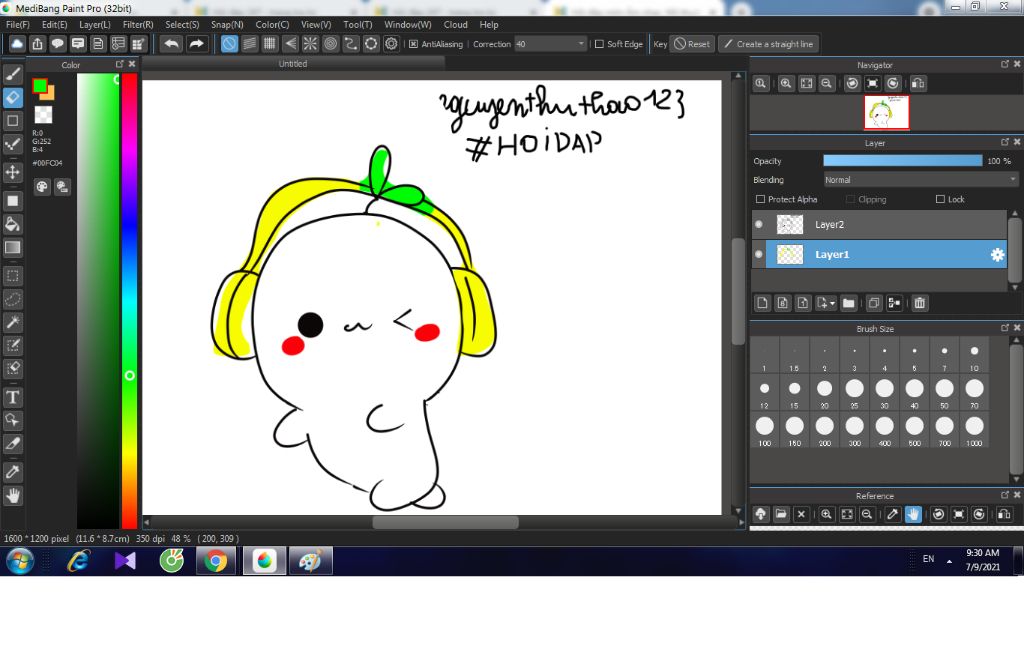Undock the Brush Size panel

point(1005,328)
